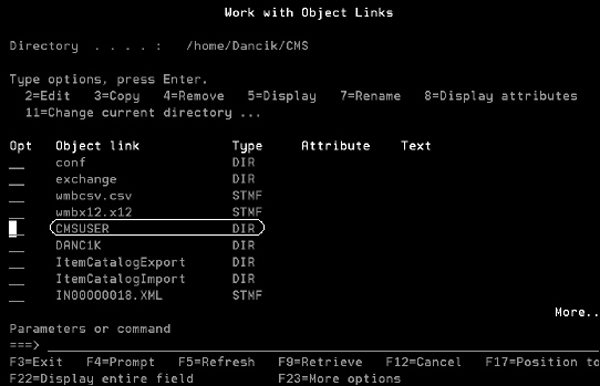This screenshot has width=600, height=386.
Task: Click the DIR type of ItemCatalogImport row
Action: tap(243, 279)
